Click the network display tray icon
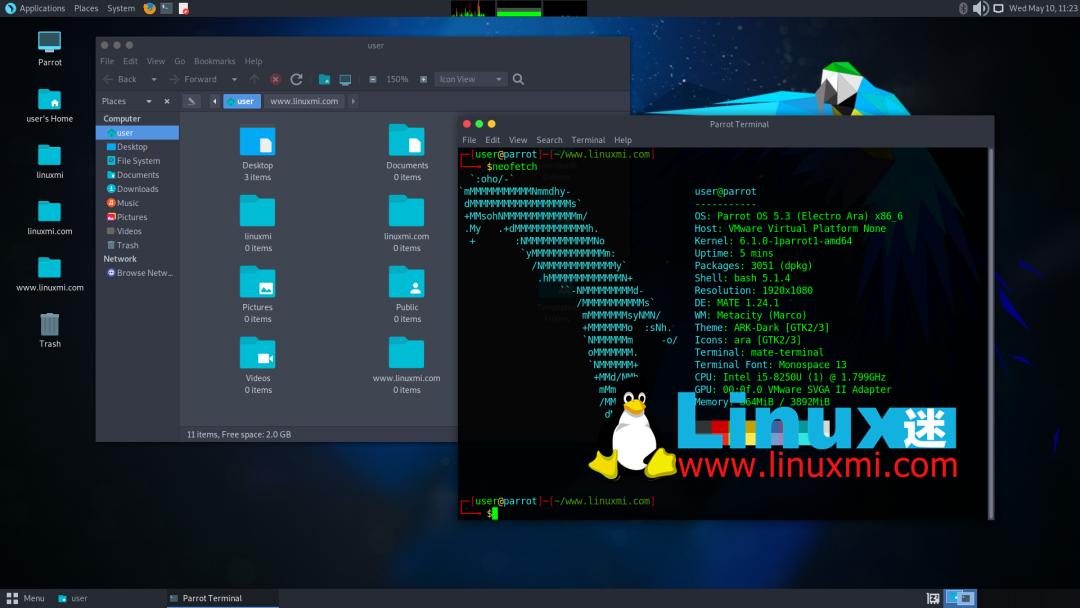 coord(998,8)
